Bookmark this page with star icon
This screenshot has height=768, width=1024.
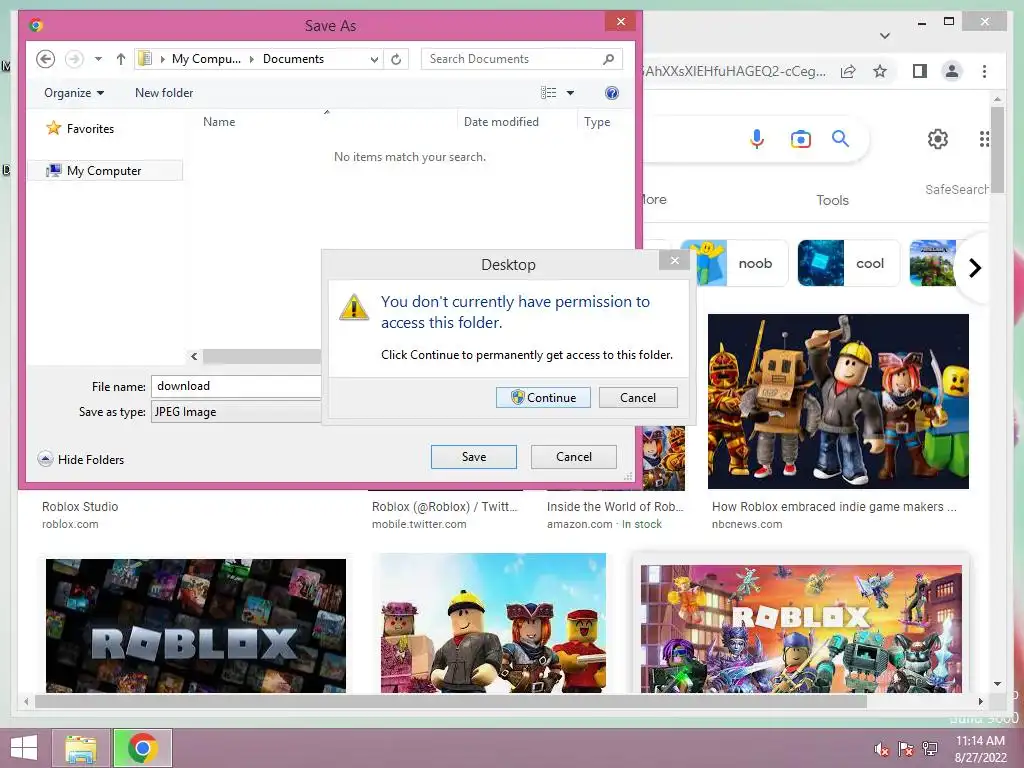coord(880,71)
